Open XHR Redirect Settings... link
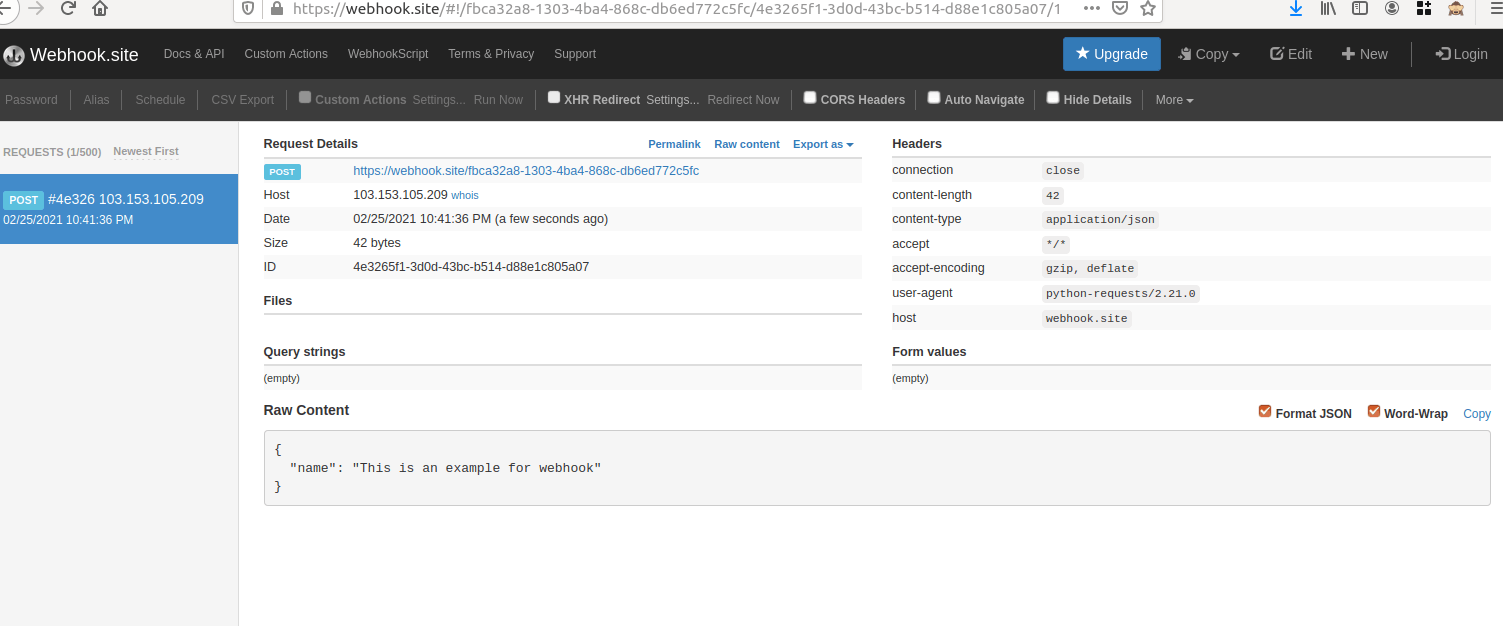 point(673,100)
